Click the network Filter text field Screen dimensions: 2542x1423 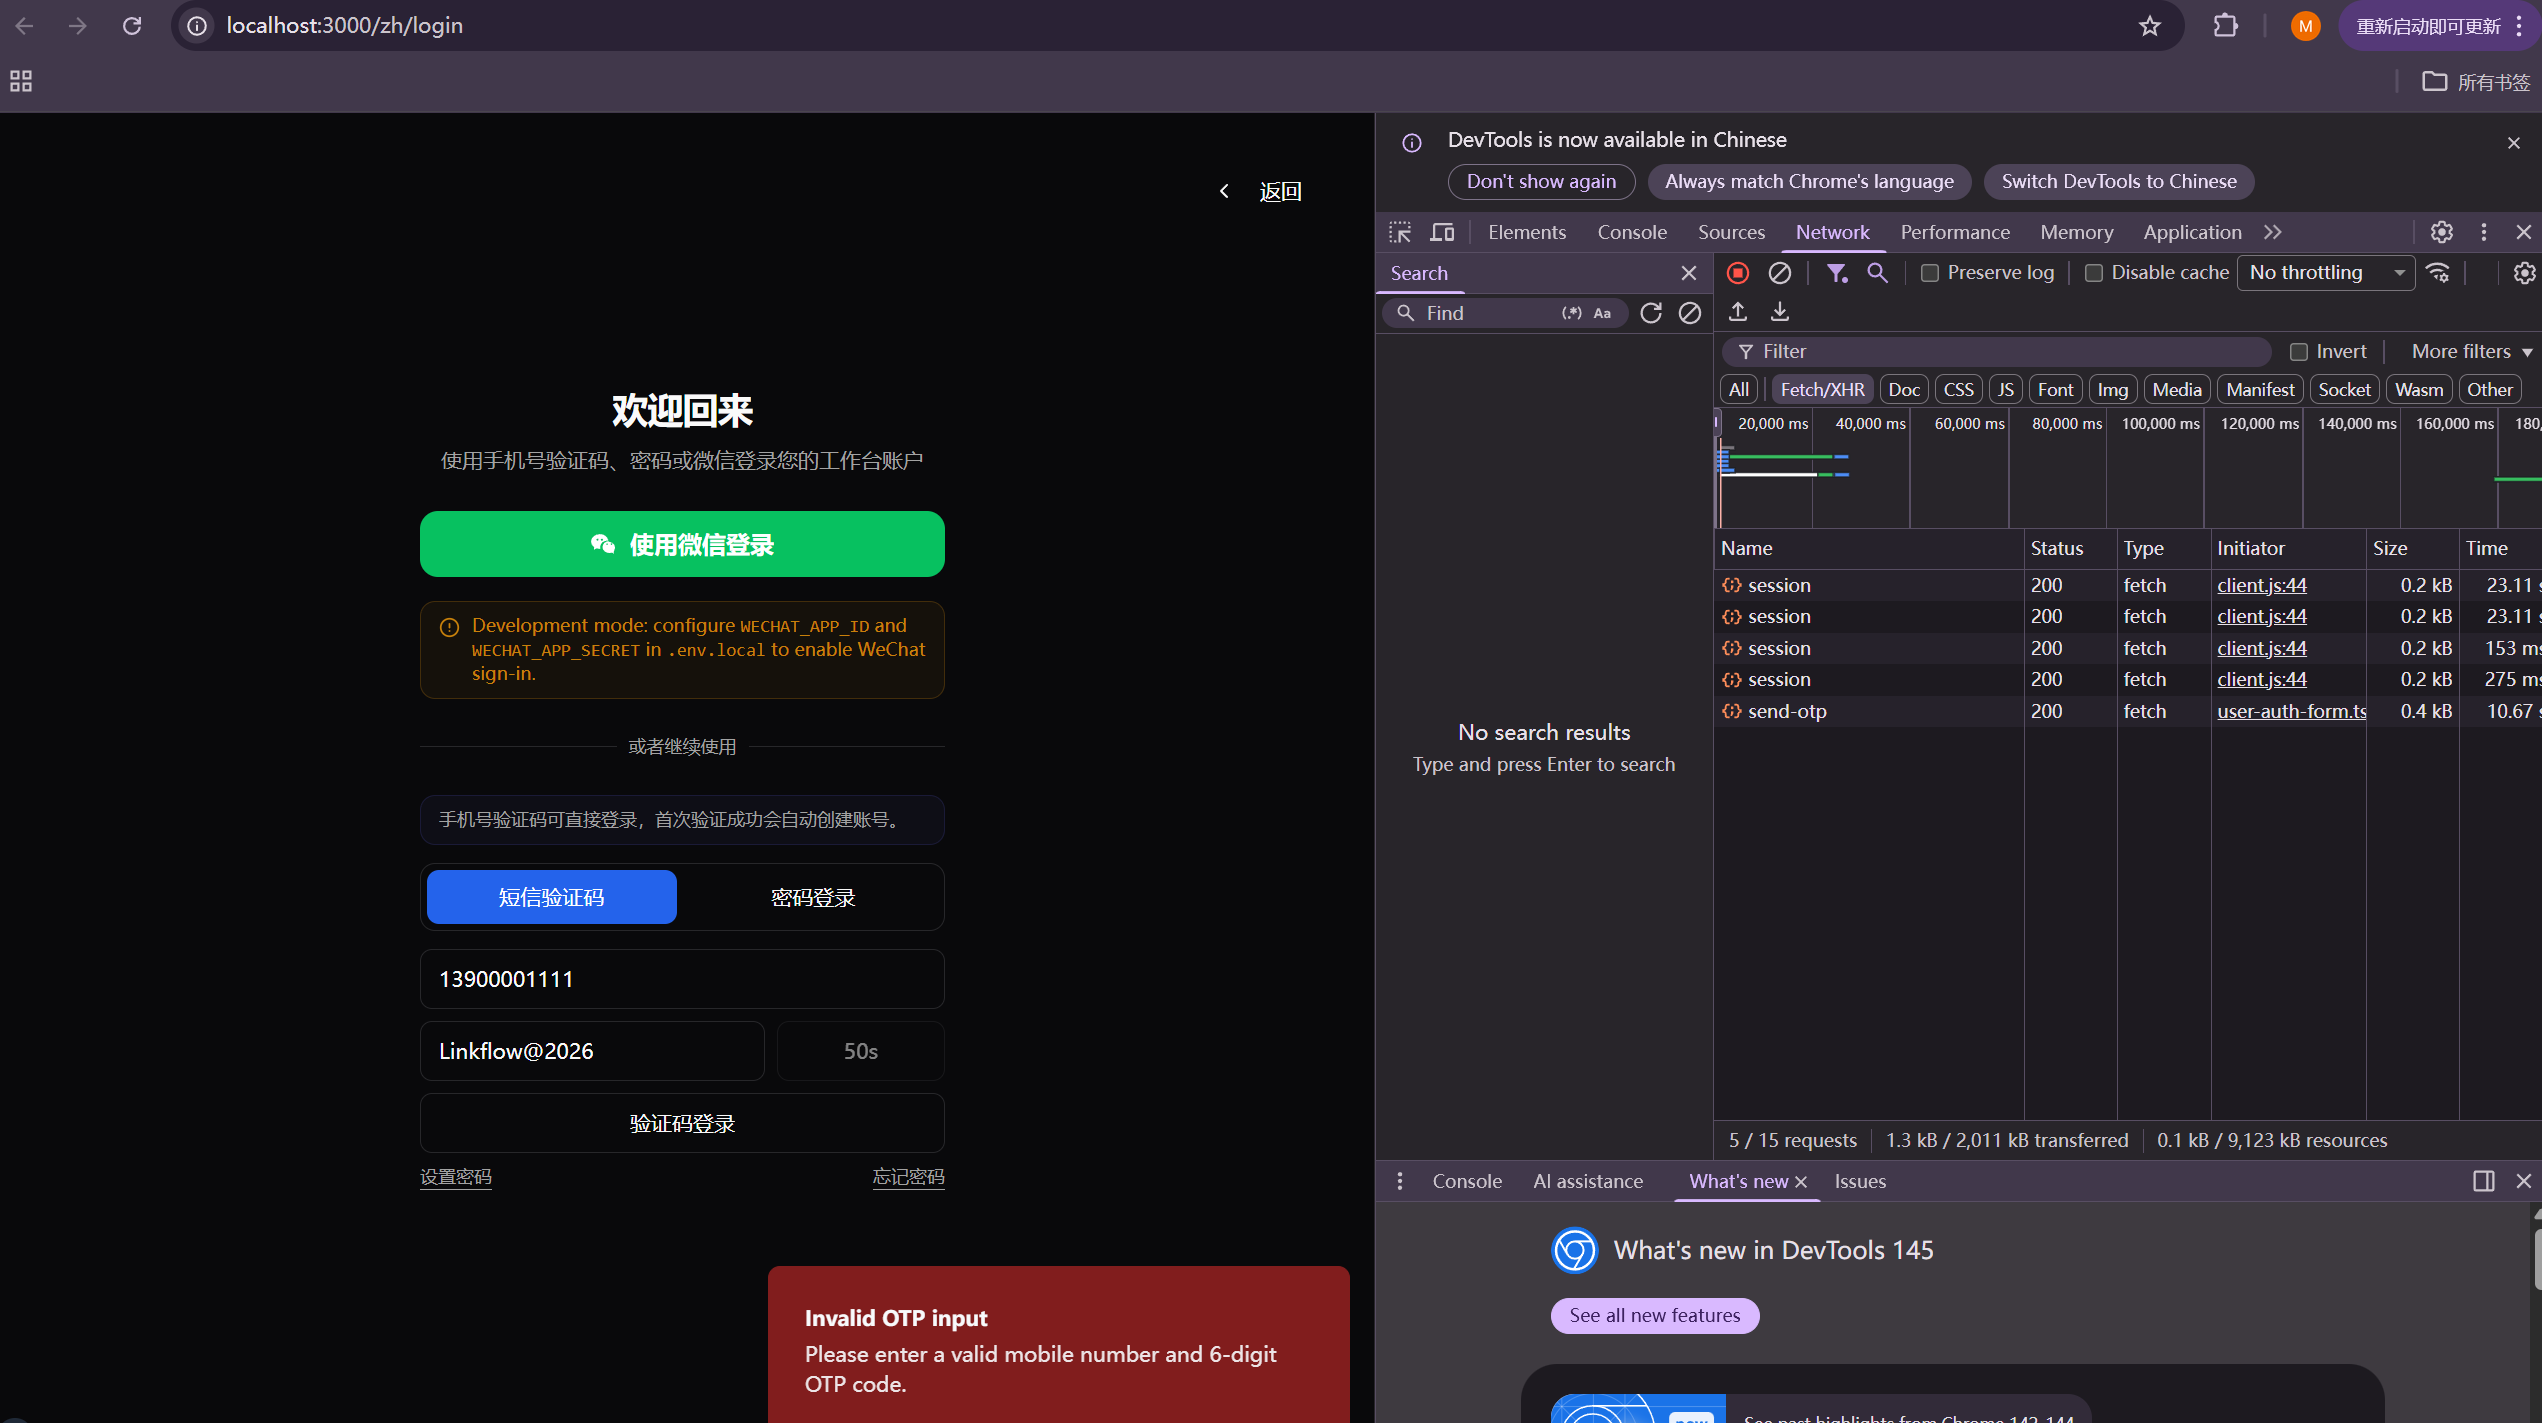click(1996, 352)
